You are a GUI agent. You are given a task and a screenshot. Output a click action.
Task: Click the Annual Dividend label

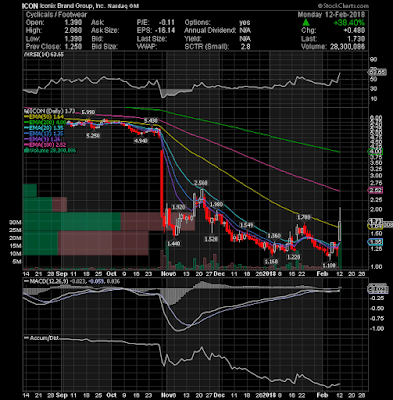click(x=210, y=31)
